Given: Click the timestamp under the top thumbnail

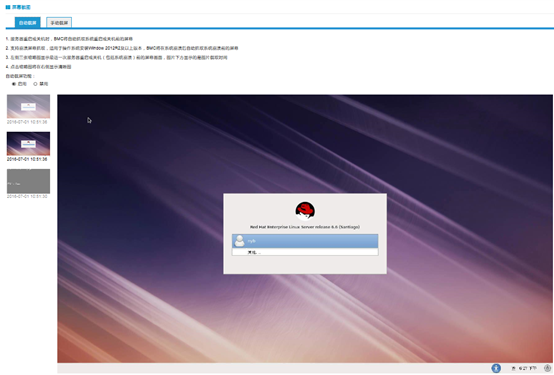Looking at the screenshot, I should [x=27, y=122].
